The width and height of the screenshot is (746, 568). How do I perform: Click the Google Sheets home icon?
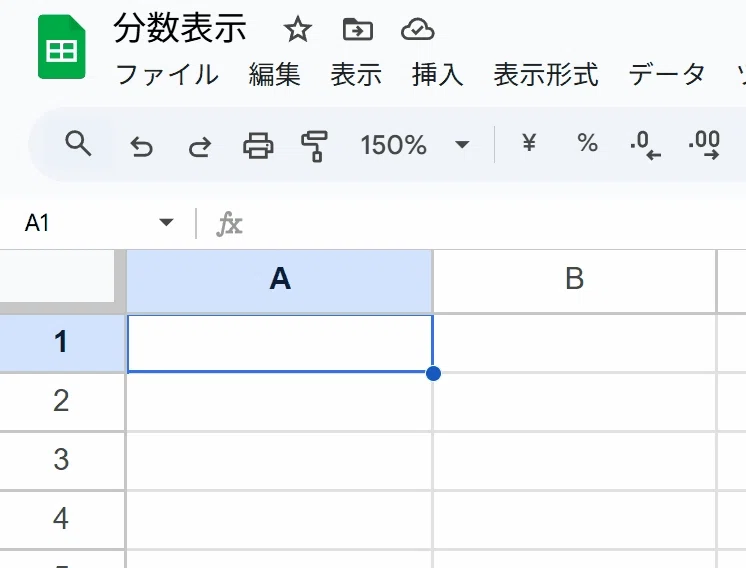click(61, 47)
